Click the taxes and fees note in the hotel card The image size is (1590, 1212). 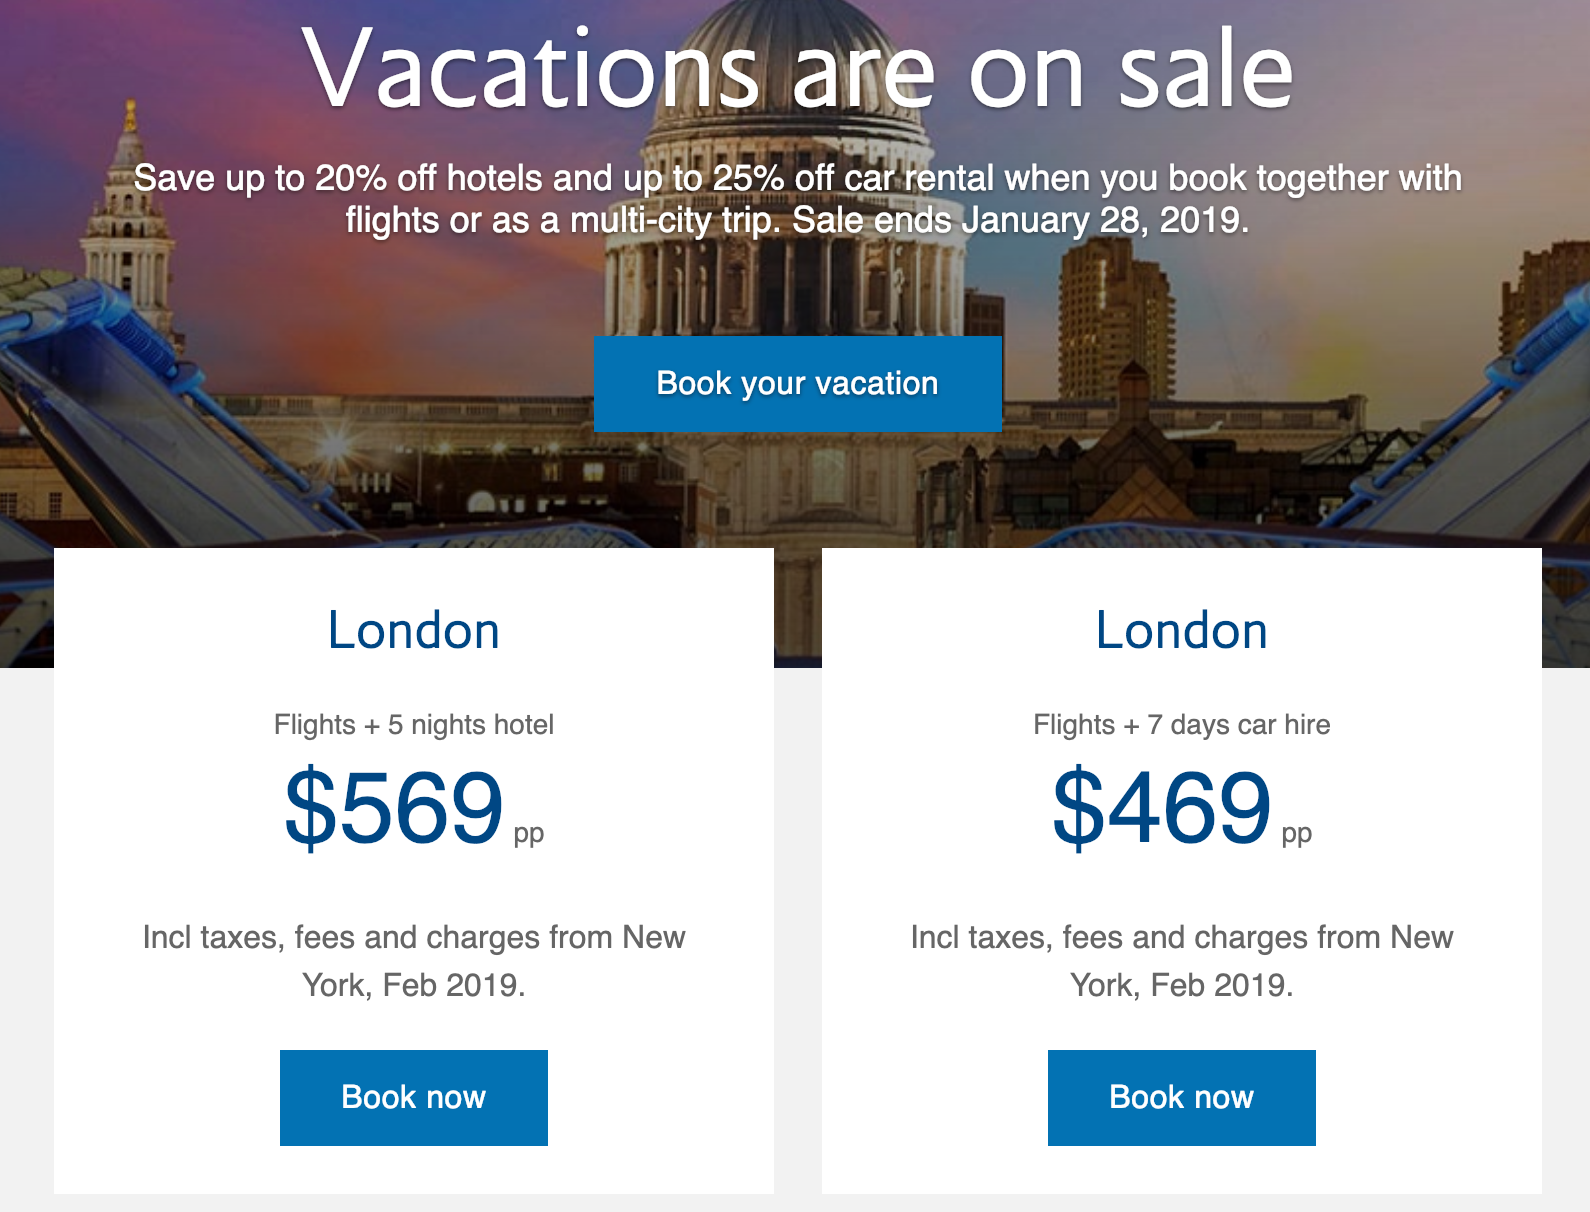(x=413, y=961)
